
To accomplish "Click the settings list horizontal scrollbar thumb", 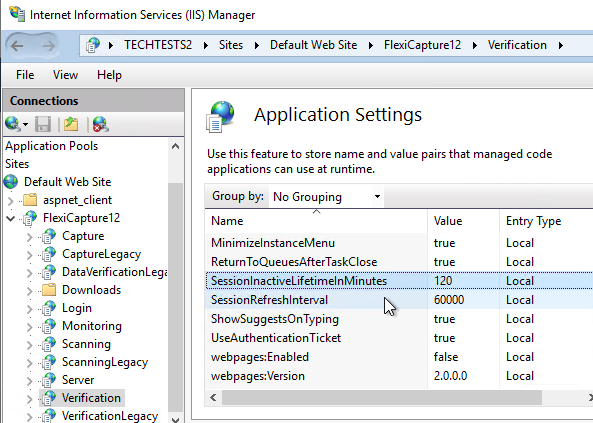I will pyautogui.click(x=382, y=397).
